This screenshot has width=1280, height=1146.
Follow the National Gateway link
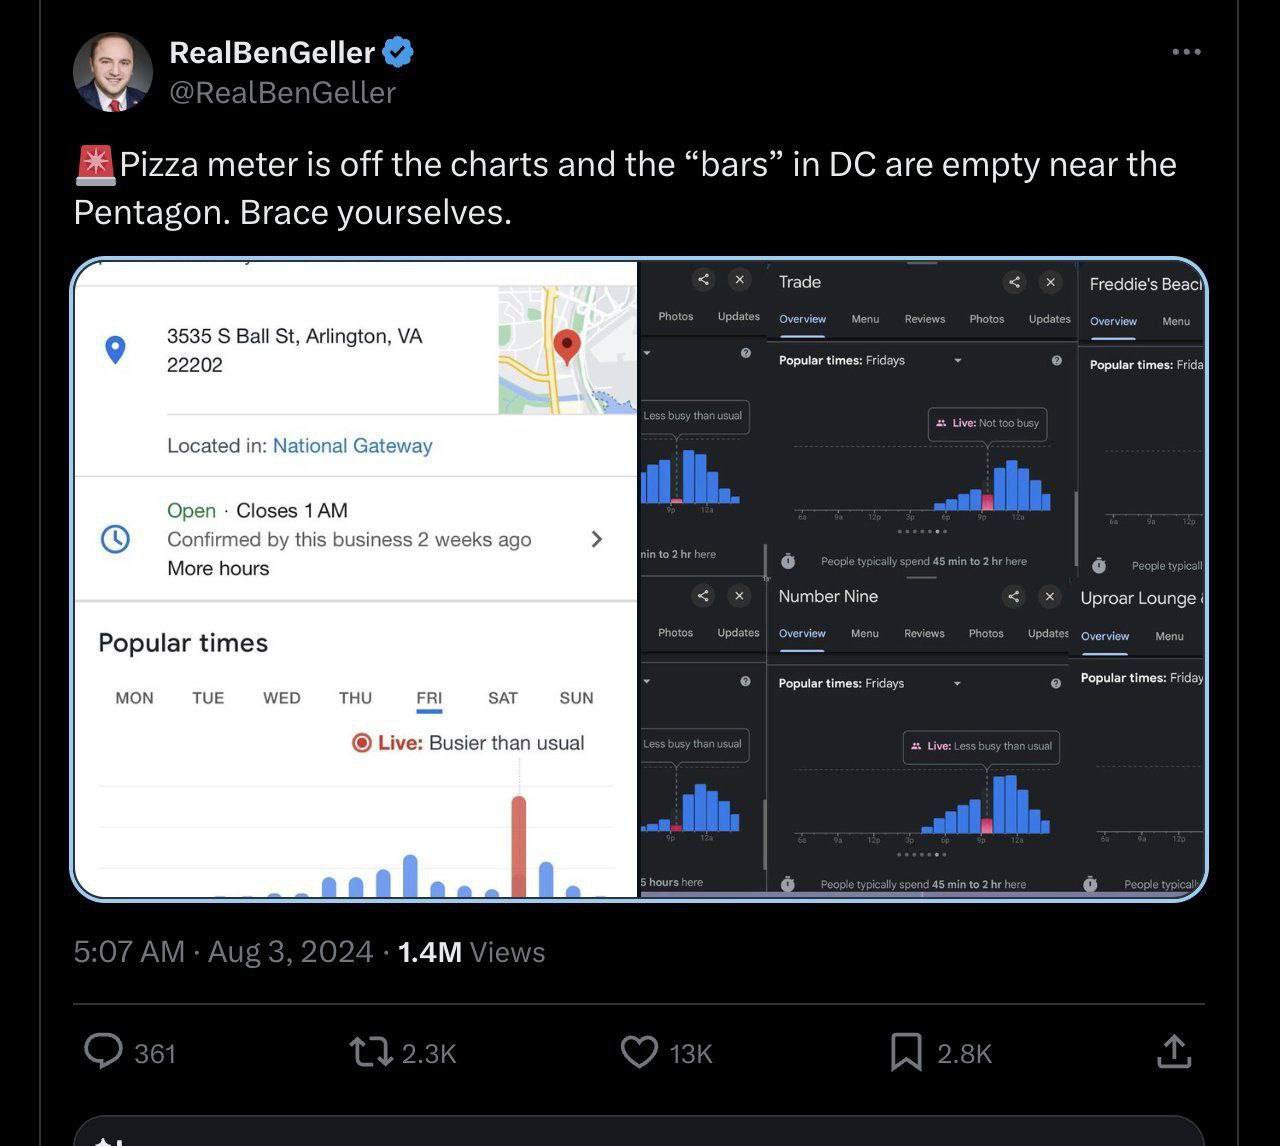click(x=352, y=446)
